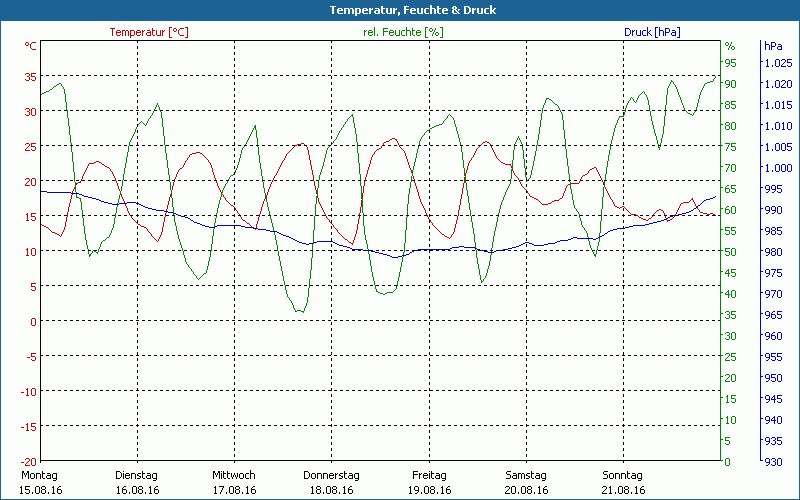The height and width of the screenshot is (500, 800).
Task: Click the humidity axis value '95'
Action: [731, 63]
